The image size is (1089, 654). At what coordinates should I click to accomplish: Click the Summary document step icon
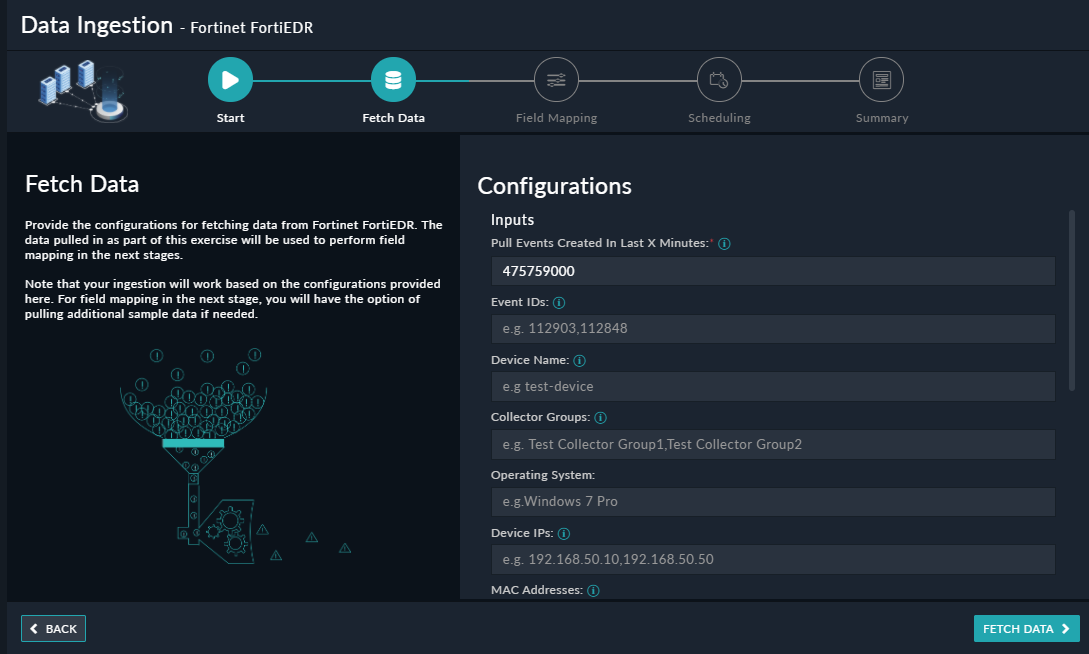coord(881,80)
